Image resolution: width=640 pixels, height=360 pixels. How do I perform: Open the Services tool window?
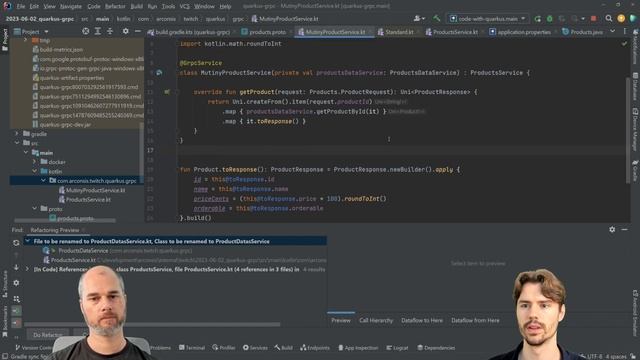pyautogui.click(x=255, y=348)
